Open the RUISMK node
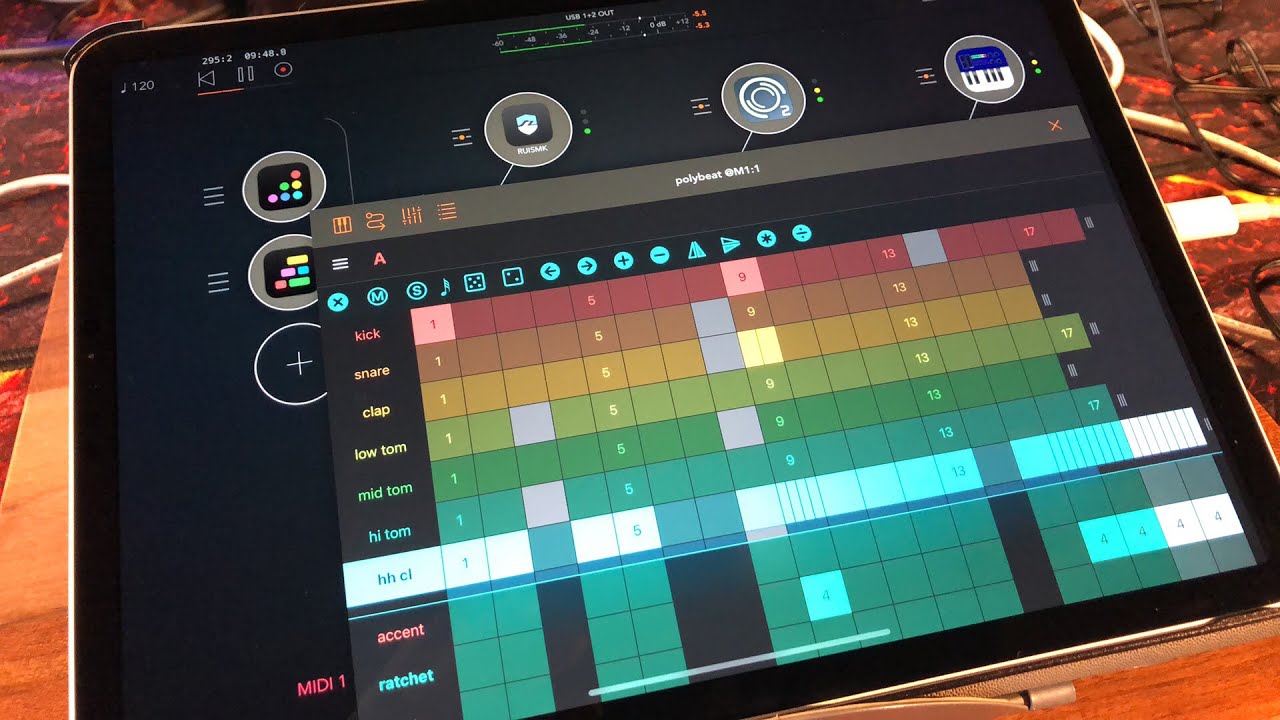 528,128
